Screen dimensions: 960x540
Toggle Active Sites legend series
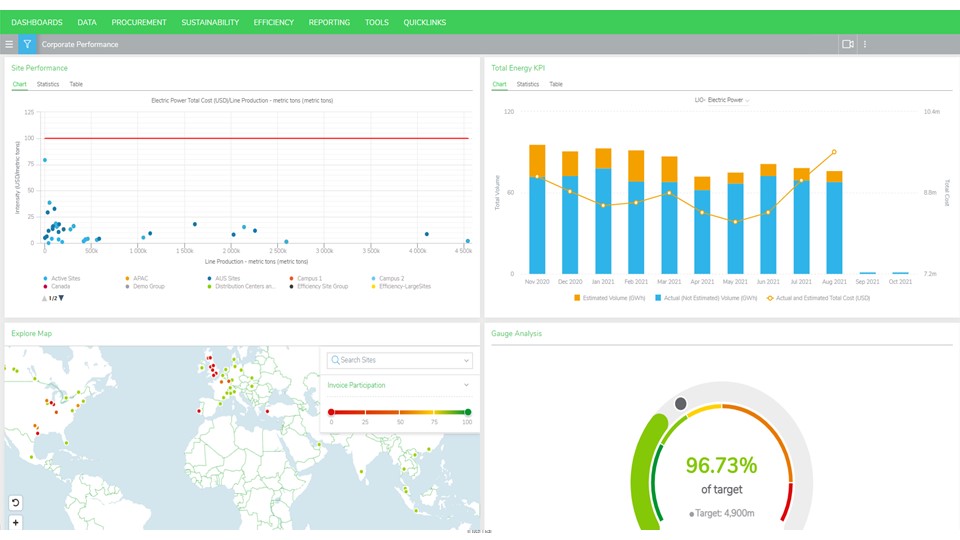[x=62, y=279]
